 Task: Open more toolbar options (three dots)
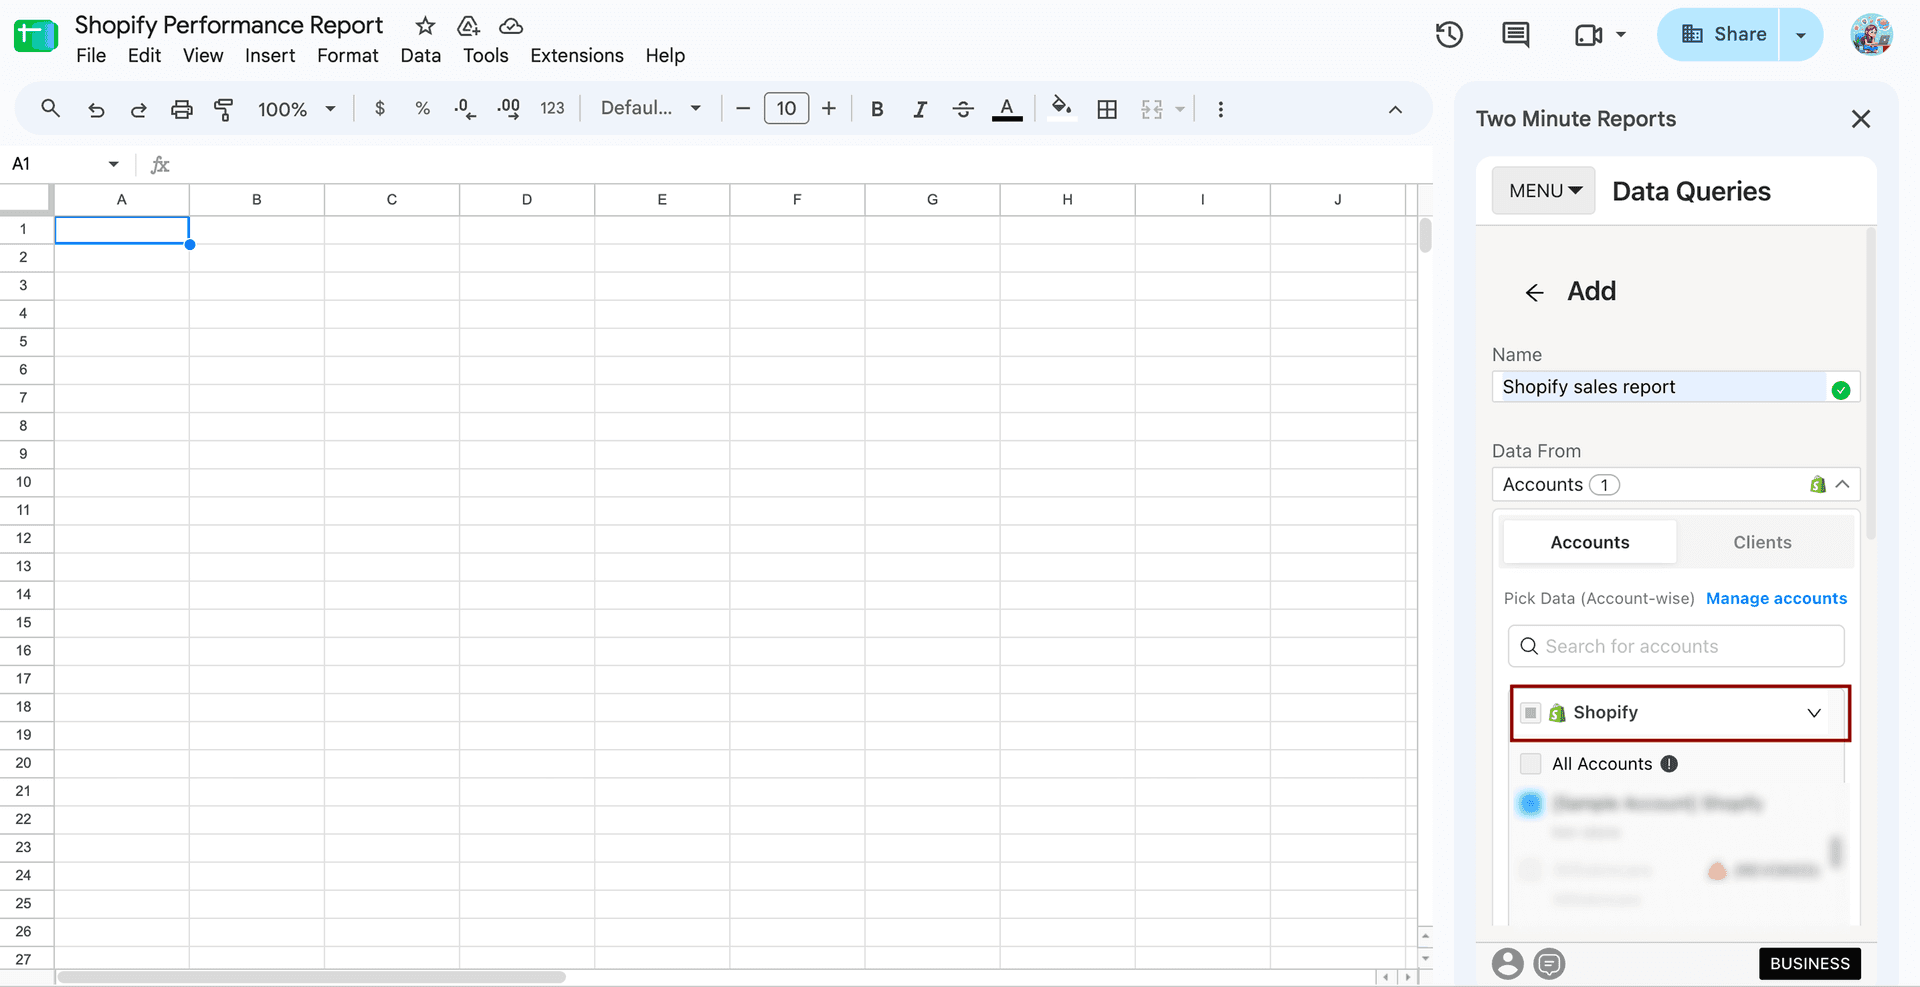pos(1220,109)
